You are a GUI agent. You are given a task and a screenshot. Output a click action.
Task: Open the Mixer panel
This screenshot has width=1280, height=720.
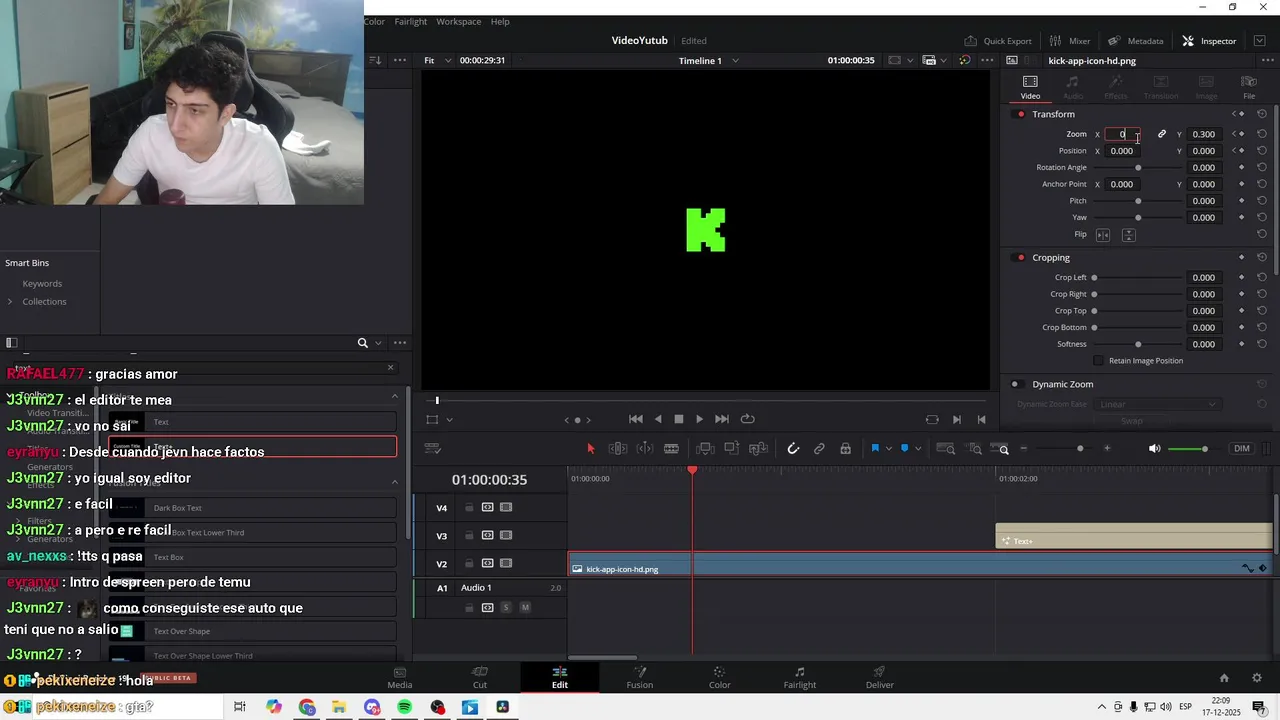click(x=1070, y=41)
